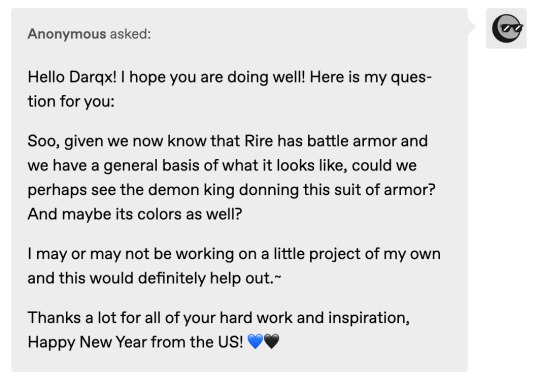Click the blue heart emoji
Viewport: 540px width, 382px height.
(x=255, y=342)
